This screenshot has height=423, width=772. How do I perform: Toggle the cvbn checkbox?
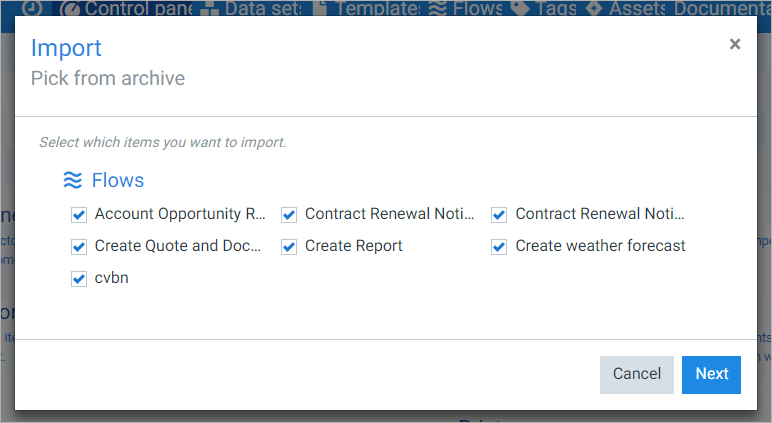[x=79, y=279]
